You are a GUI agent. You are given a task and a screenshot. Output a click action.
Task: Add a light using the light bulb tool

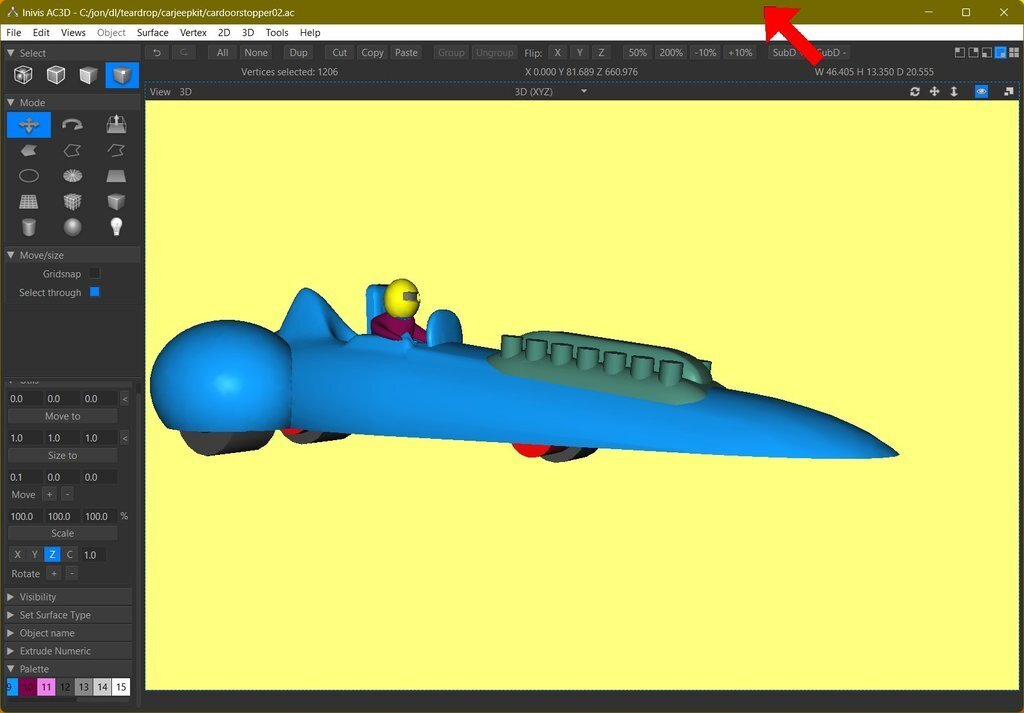click(115, 227)
